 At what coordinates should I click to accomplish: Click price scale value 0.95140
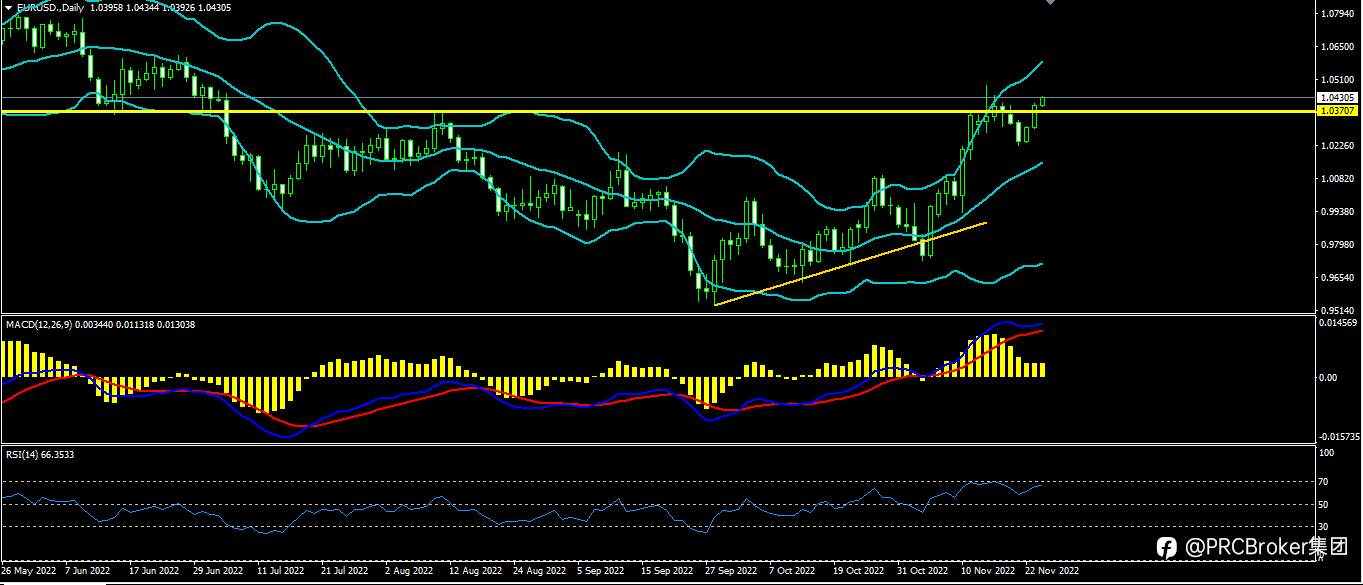(x=1338, y=310)
